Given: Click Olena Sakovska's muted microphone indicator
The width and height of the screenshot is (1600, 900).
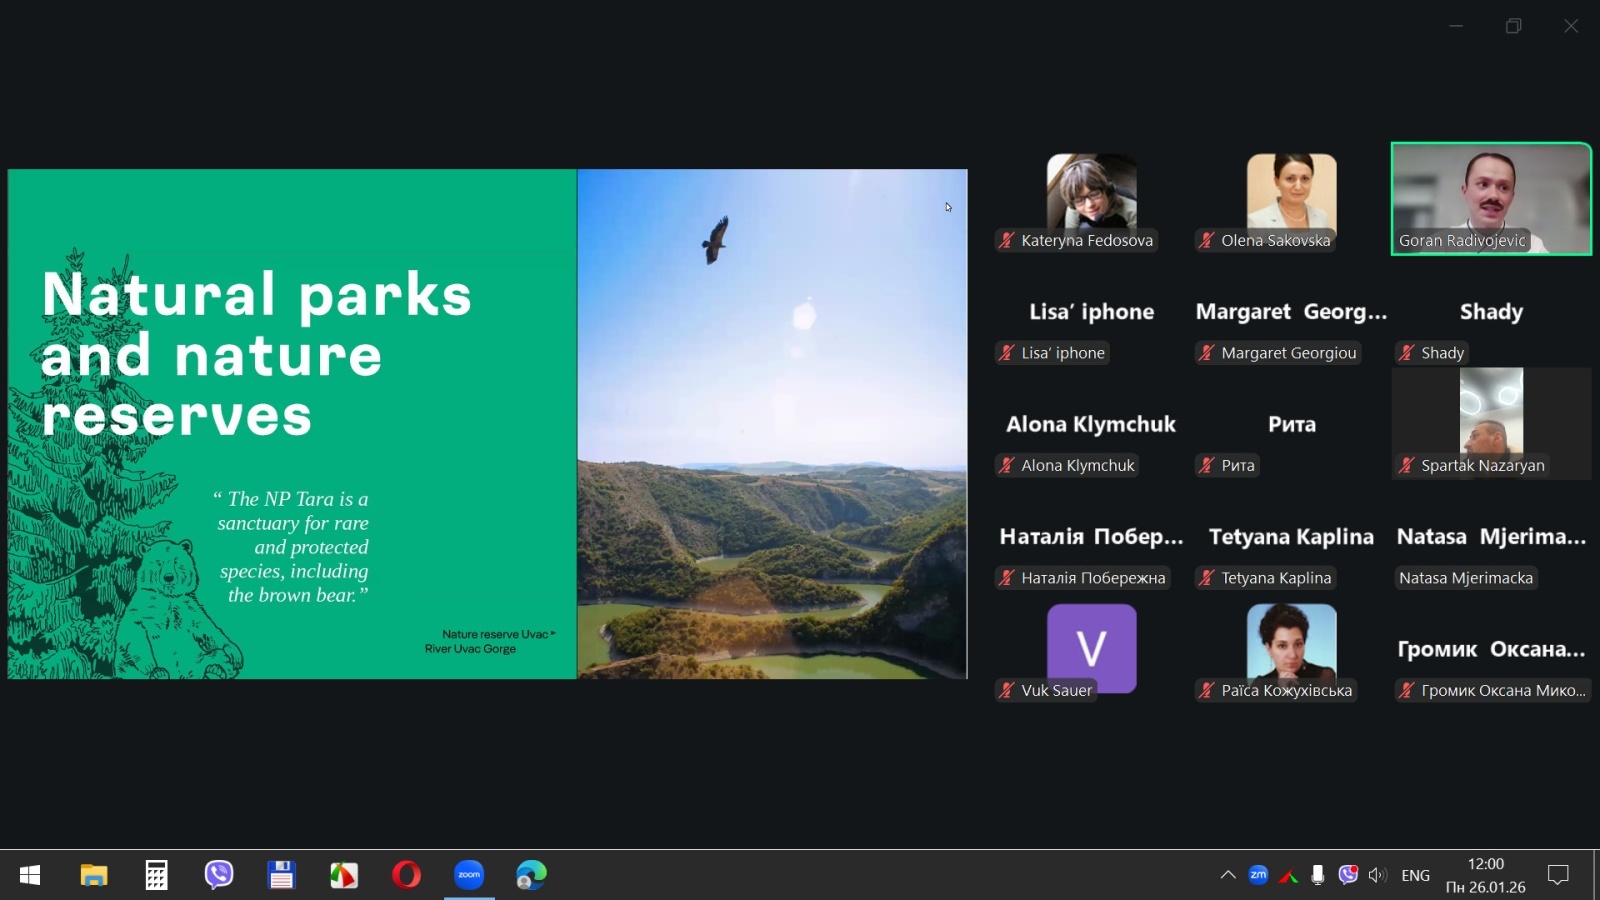Looking at the screenshot, I should coord(1207,240).
